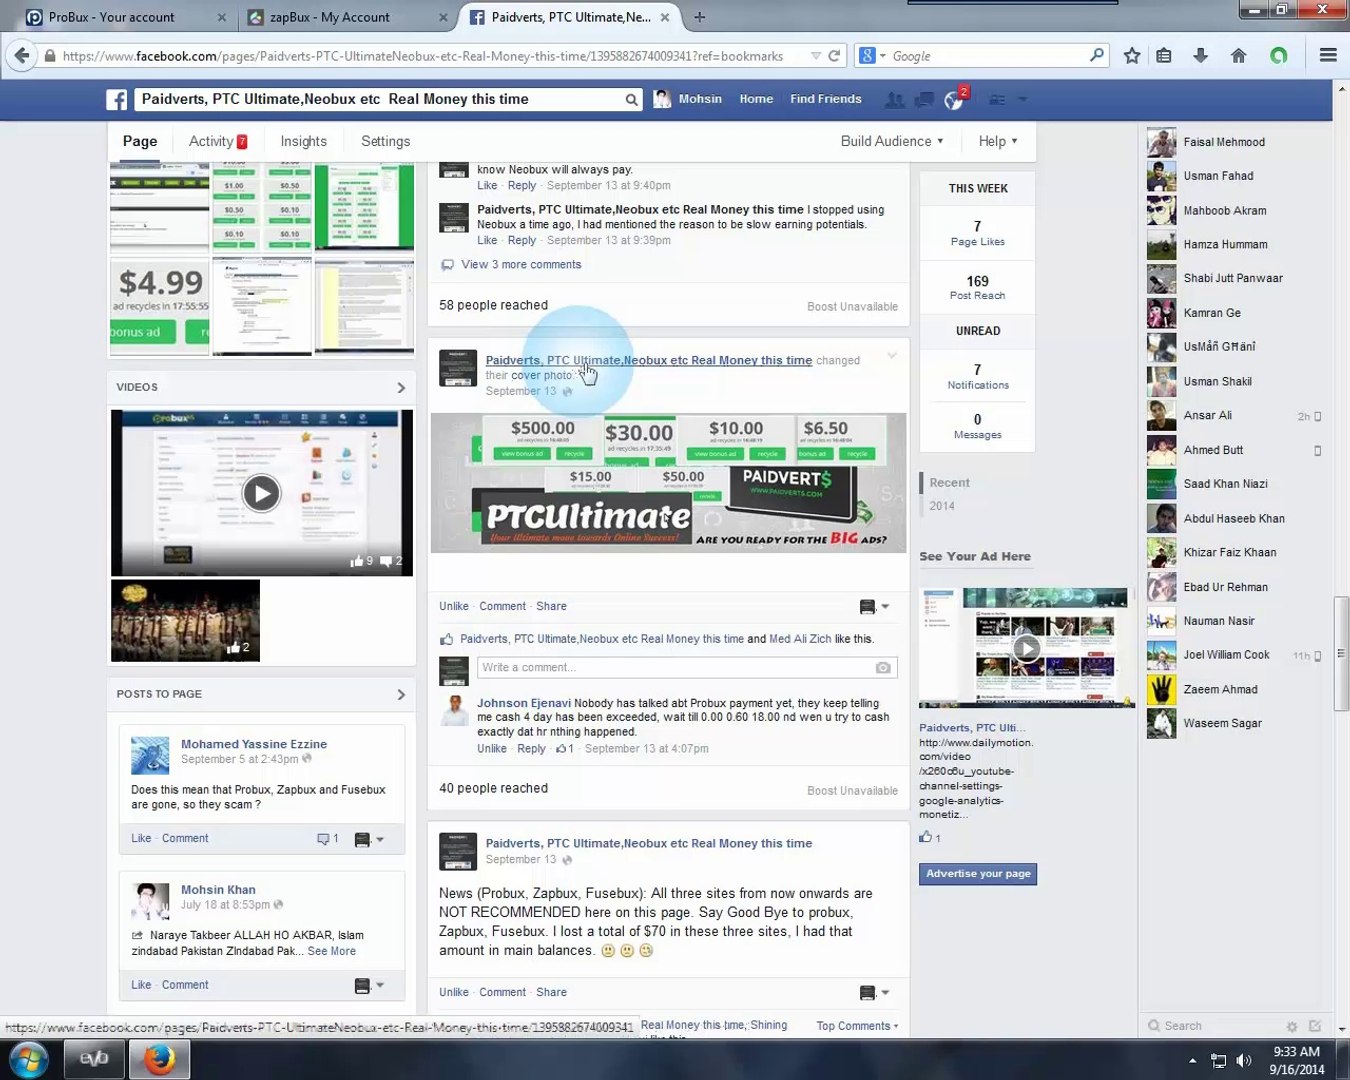Reload the page with the refresh icon

click(x=834, y=56)
